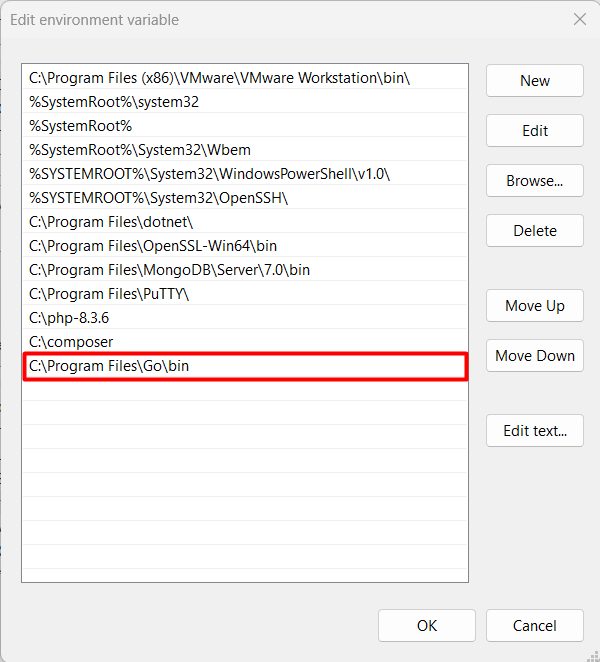Click the Move Up button
This screenshot has width=600, height=662.
click(535, 306)
